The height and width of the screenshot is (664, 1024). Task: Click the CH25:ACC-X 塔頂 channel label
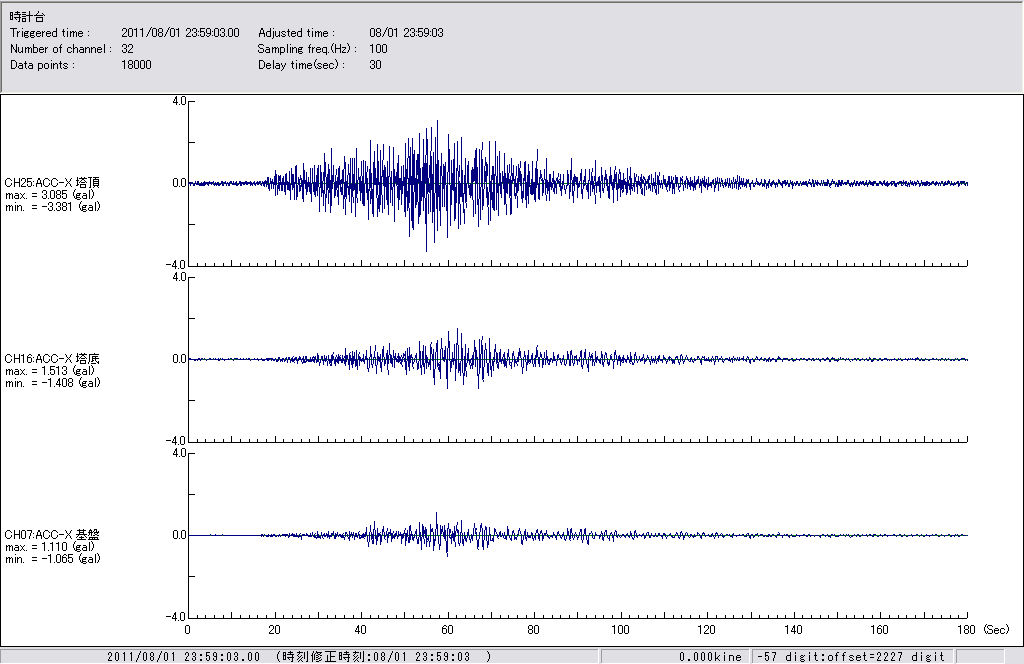[52, 182]
